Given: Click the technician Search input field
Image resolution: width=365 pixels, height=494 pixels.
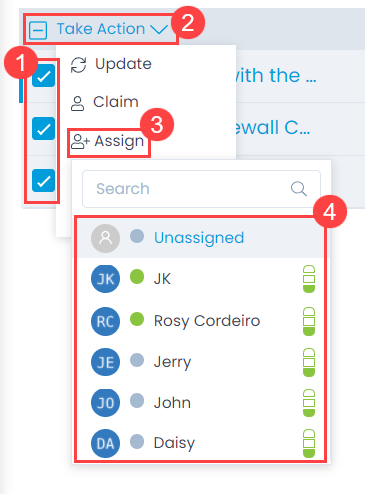Looking at the screenshot, I should tap(201, 189).
